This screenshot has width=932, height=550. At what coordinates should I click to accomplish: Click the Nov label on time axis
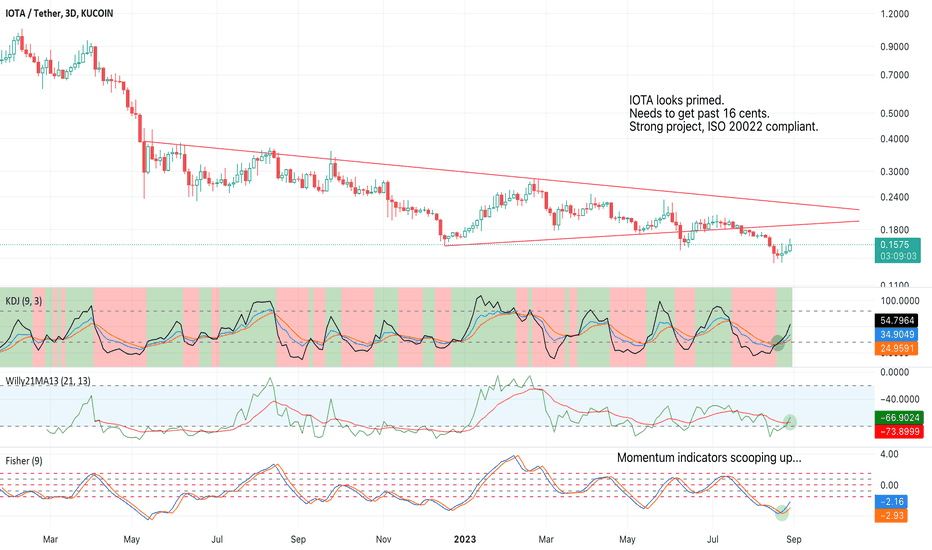(x=383, y=539)
